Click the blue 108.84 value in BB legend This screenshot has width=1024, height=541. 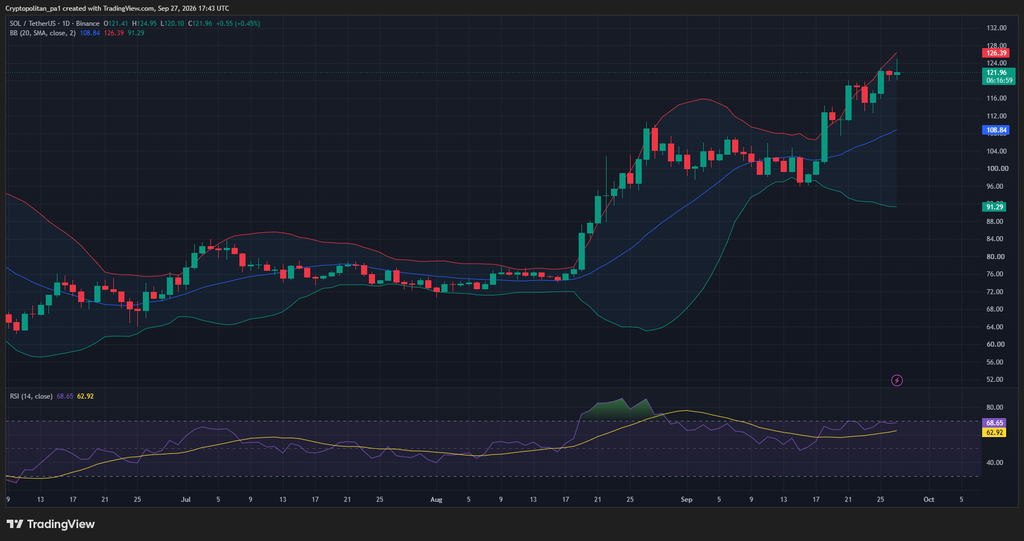click(90, 33)
